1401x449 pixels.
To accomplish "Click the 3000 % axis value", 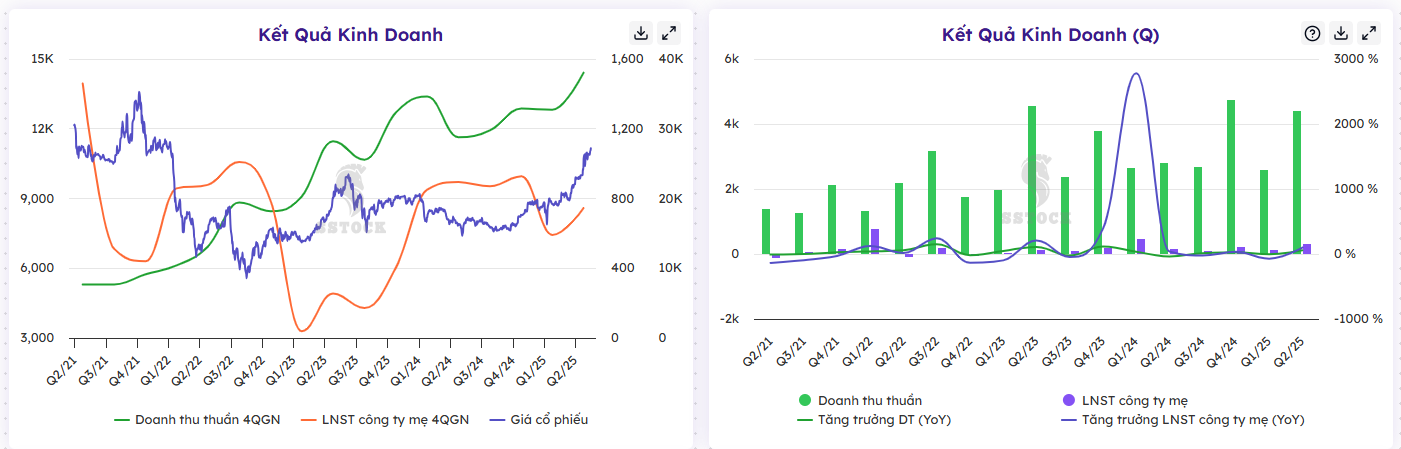I will tap(1357, 59).
